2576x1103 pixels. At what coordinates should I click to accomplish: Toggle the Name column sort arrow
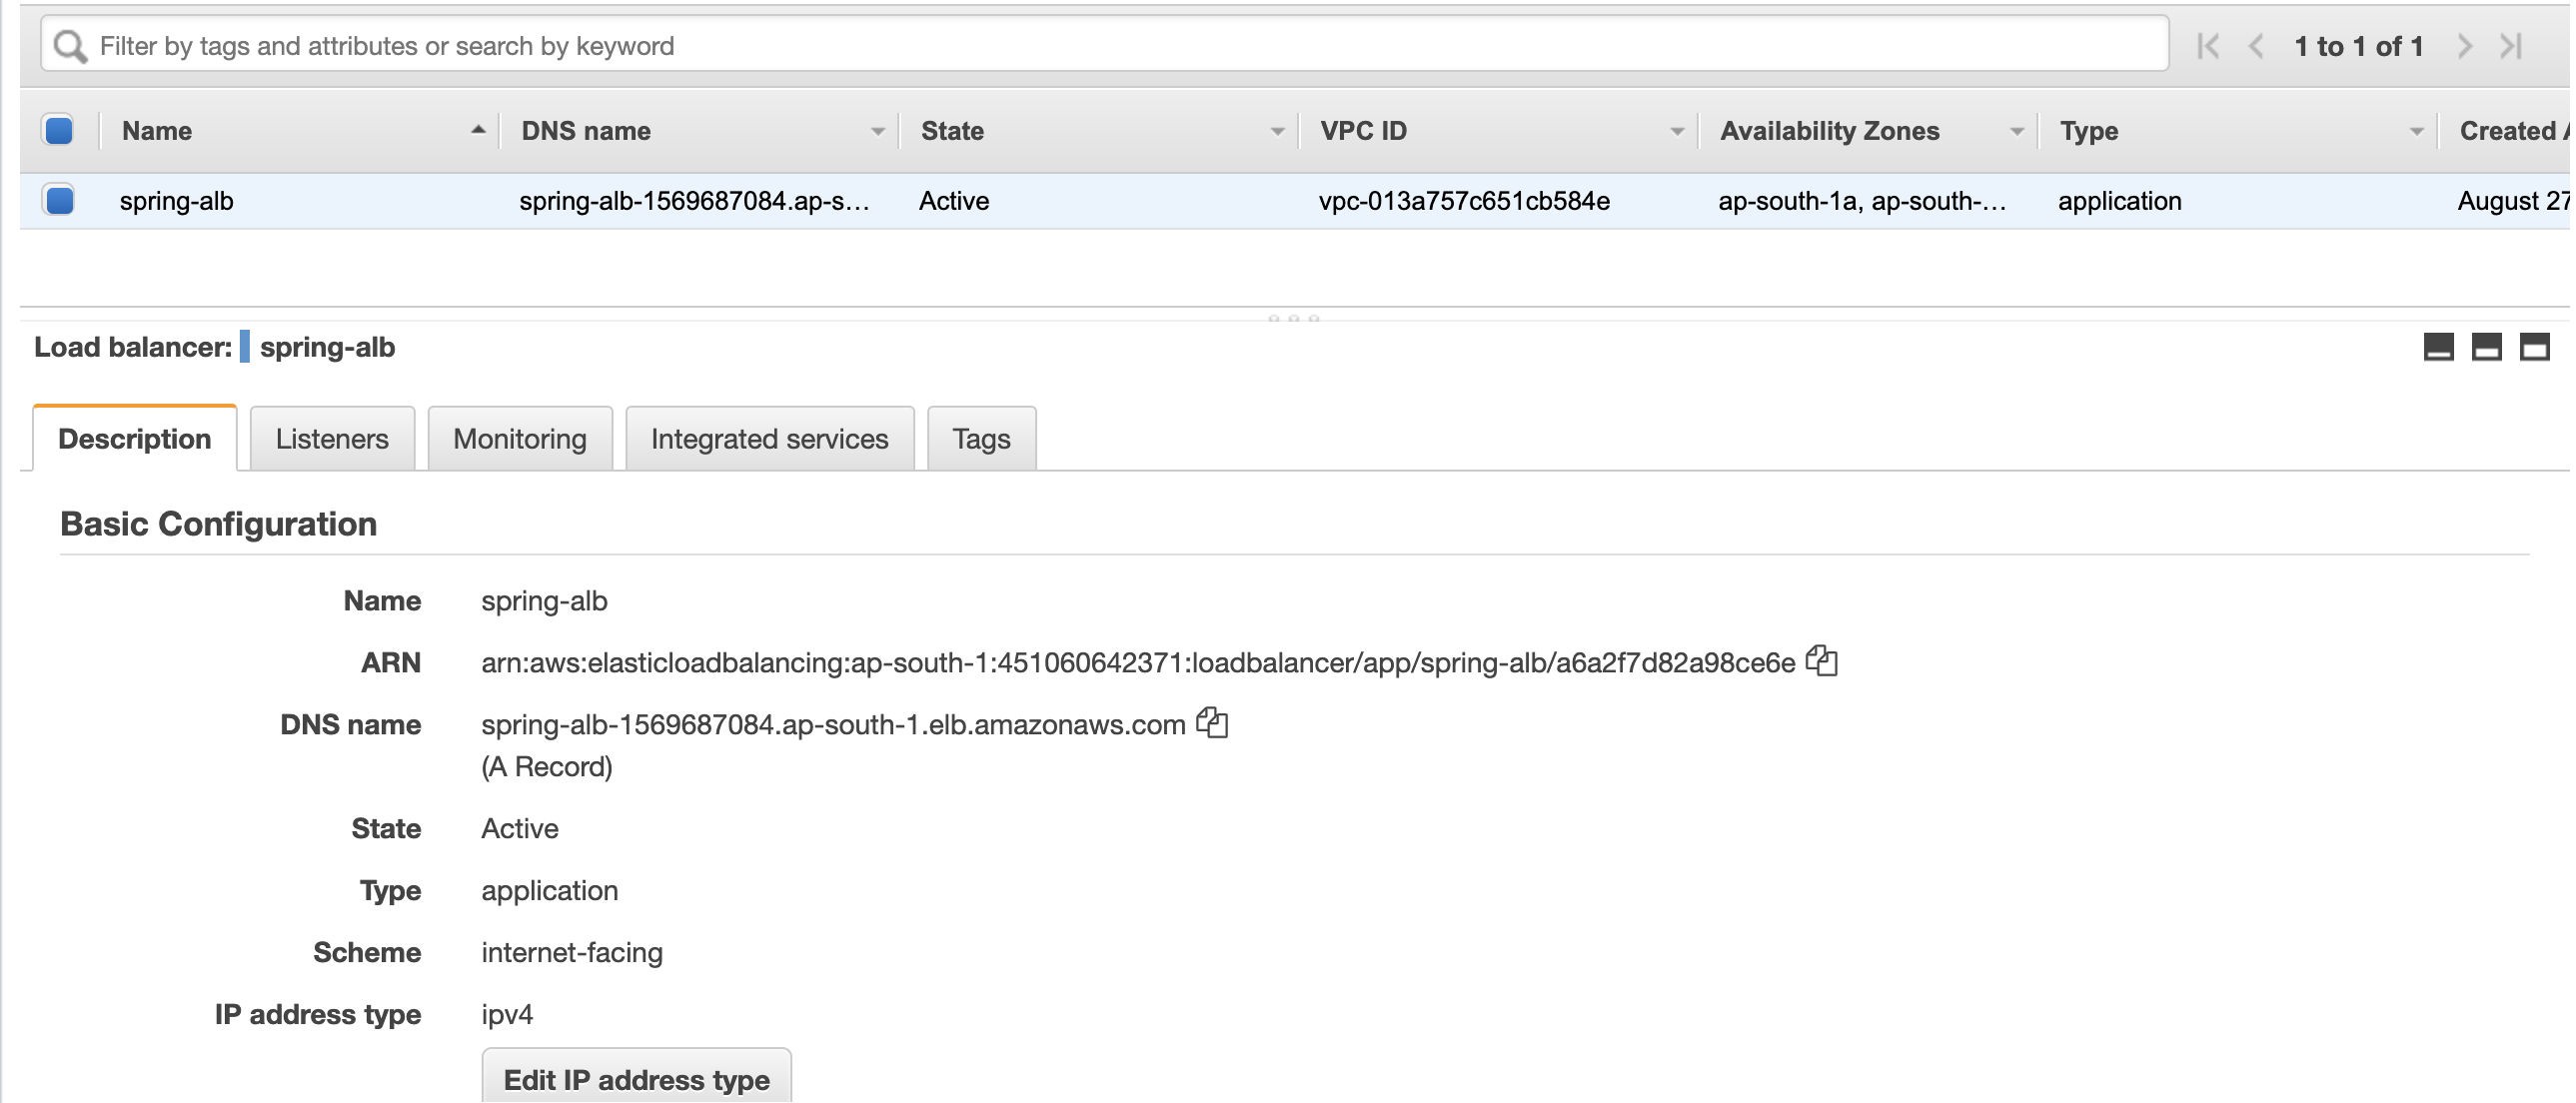[477, 129]
